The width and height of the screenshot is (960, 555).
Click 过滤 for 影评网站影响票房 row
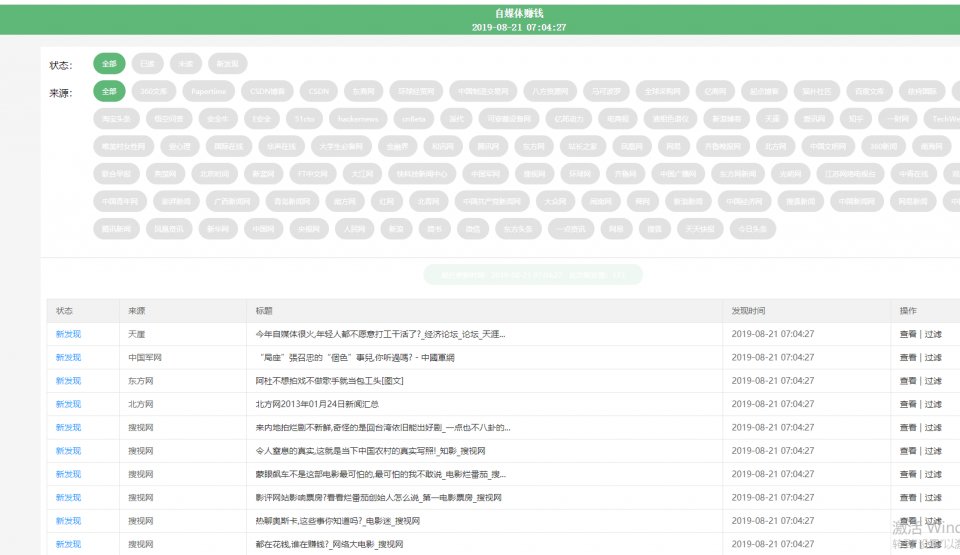coord(933,497)
